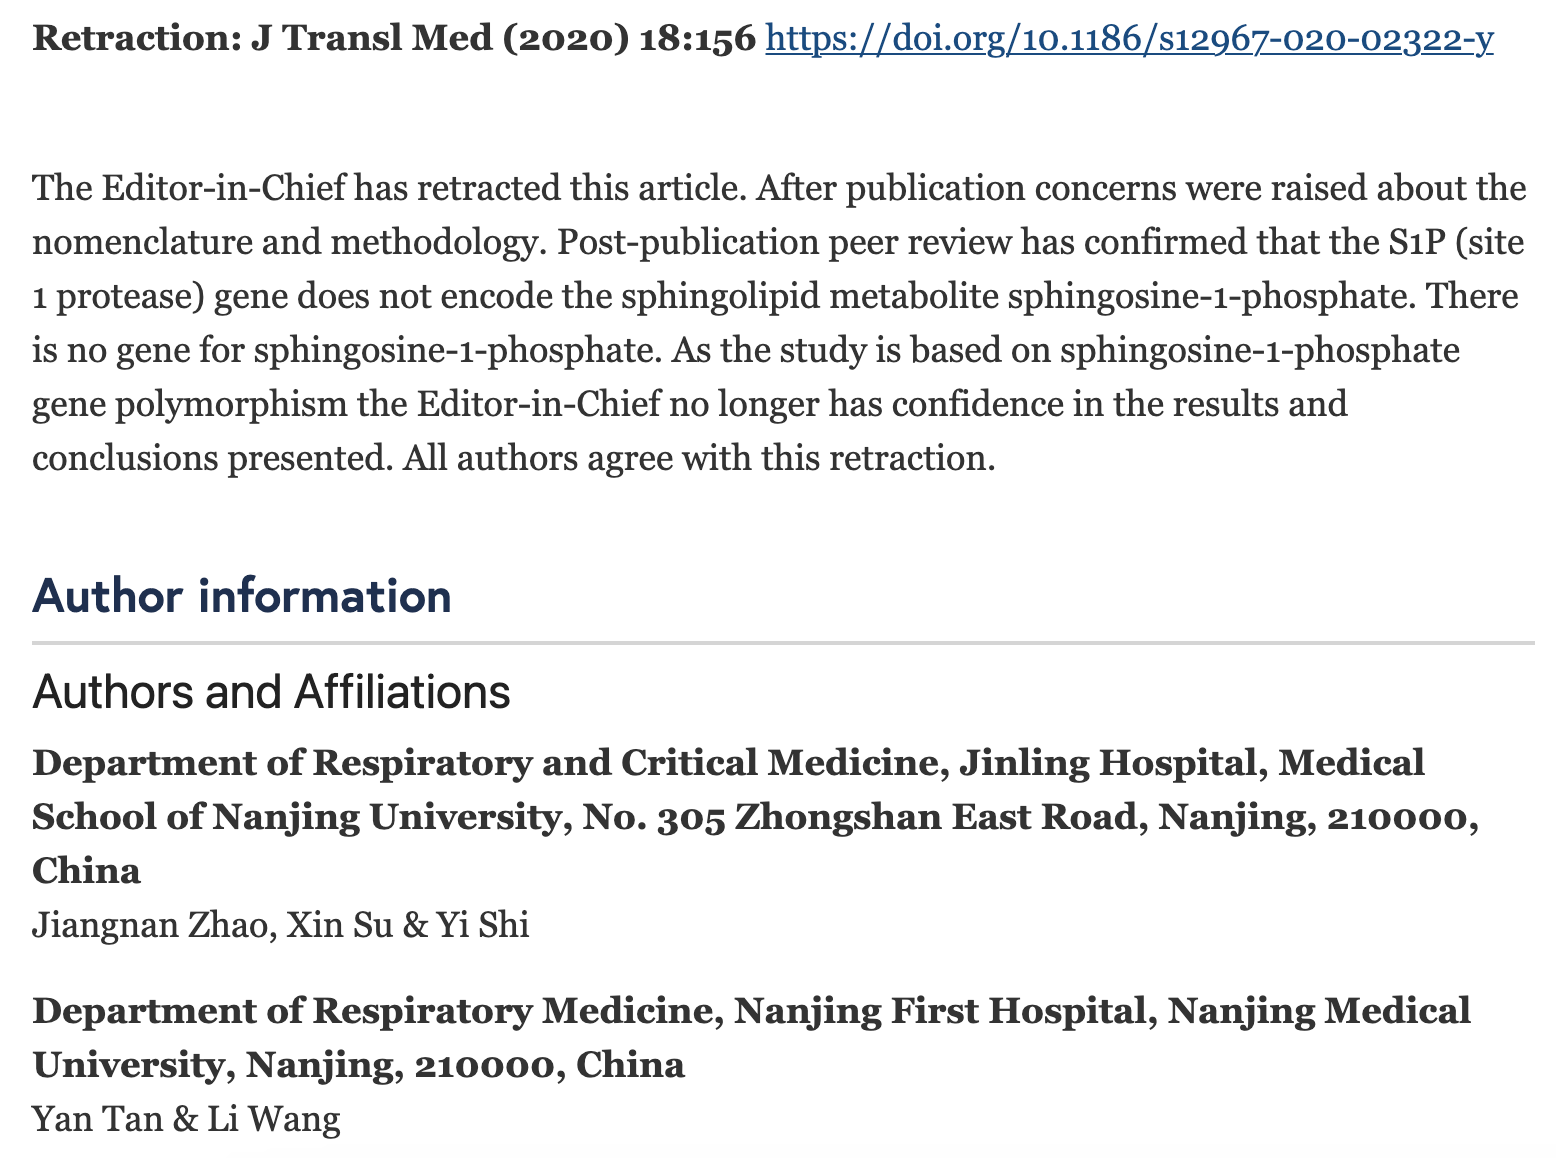Select author name Jiangnan Zhao
The image size is (1556, 1158).
150,925
